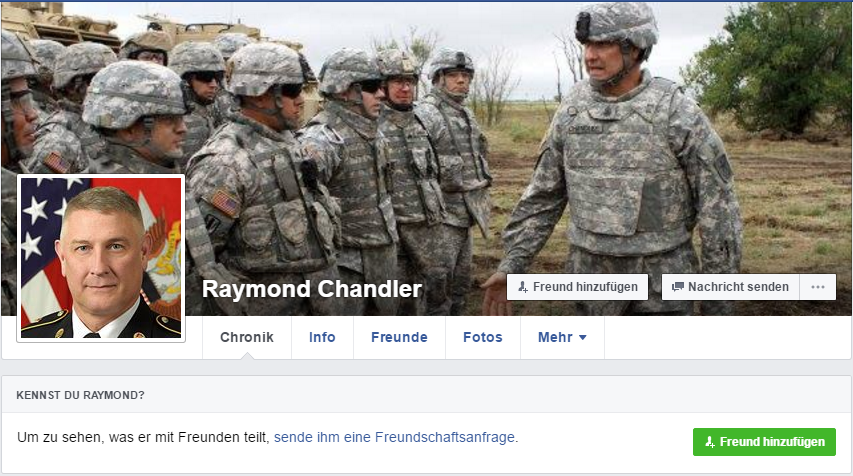
Task: Expand the Mehr dropdown tab
Action: pos(562,337)
